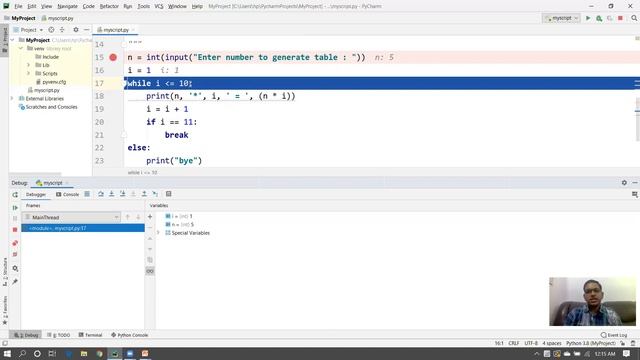Image resolution: width=640 pixels, height=360 pixels.
Task: Open the Event Log
Action: [613, 335]
